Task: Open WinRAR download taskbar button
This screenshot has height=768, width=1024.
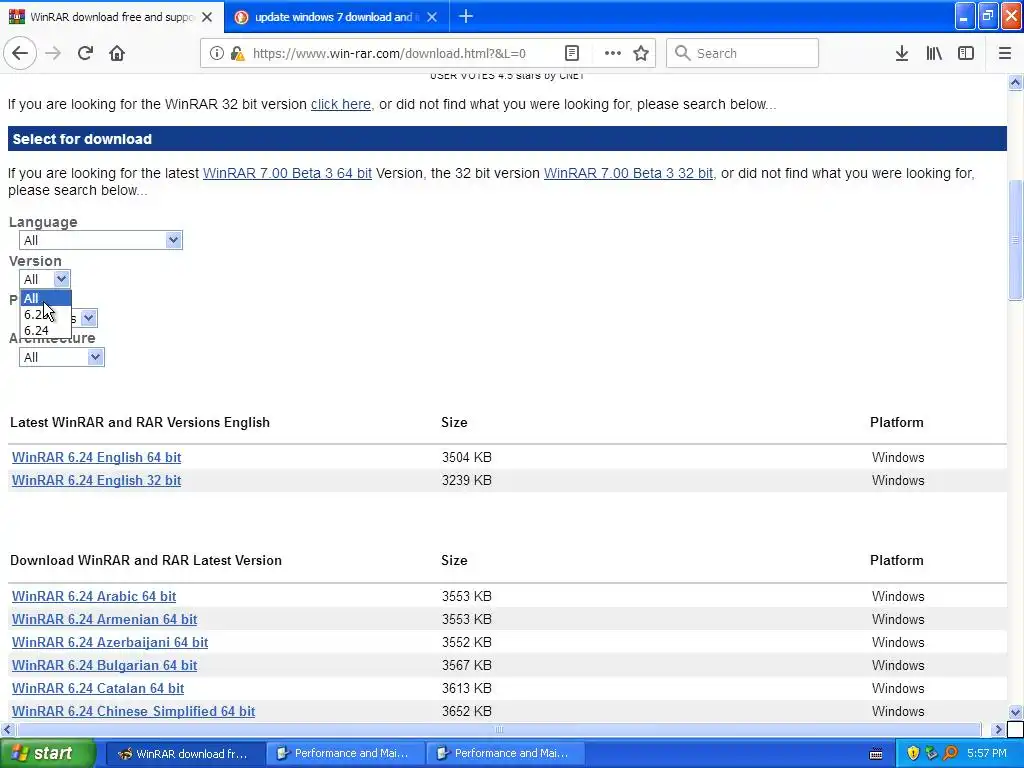Action: click(185, 754)
